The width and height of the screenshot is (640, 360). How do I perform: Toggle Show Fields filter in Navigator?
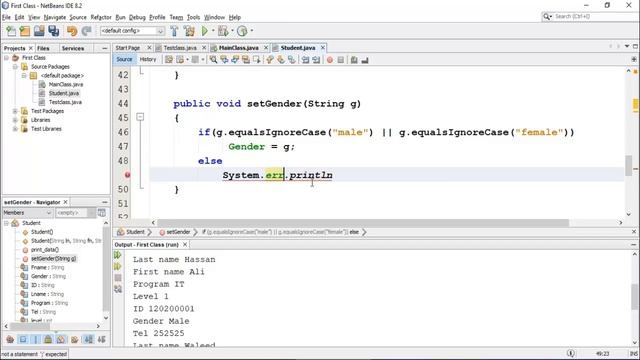click(23, 340)
